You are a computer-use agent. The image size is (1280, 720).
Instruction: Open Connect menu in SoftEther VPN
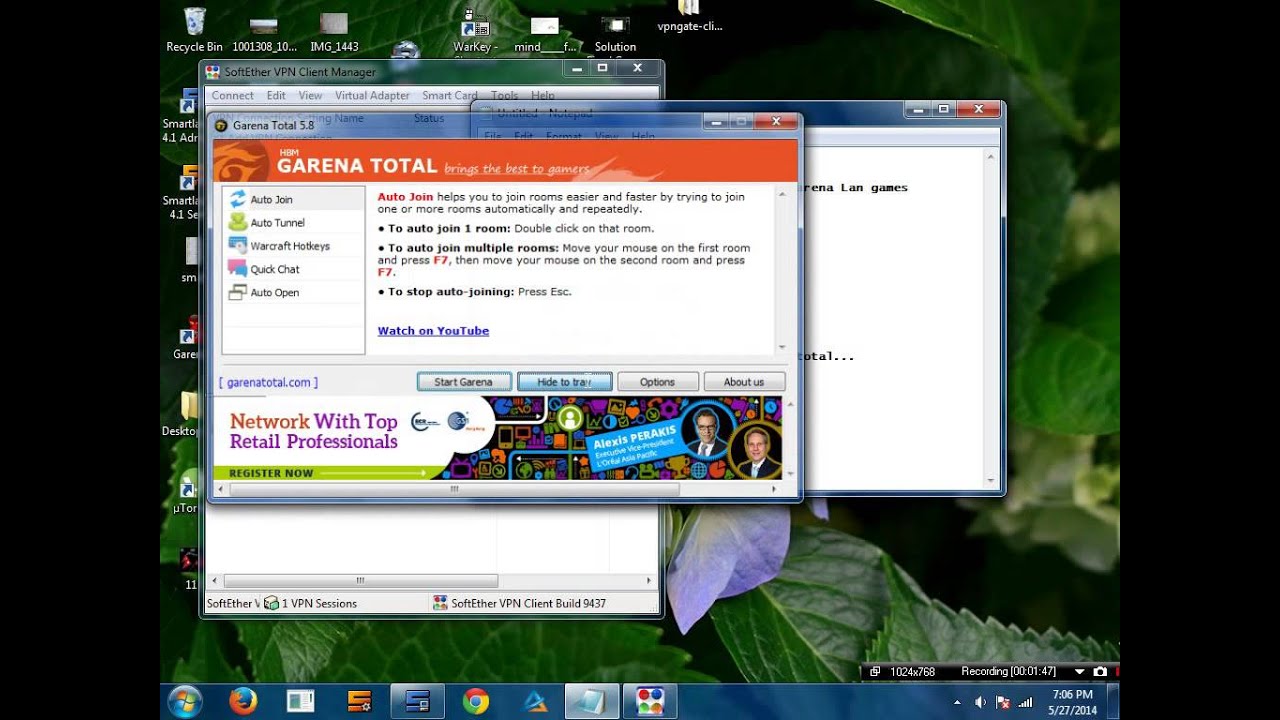point(233,96)
